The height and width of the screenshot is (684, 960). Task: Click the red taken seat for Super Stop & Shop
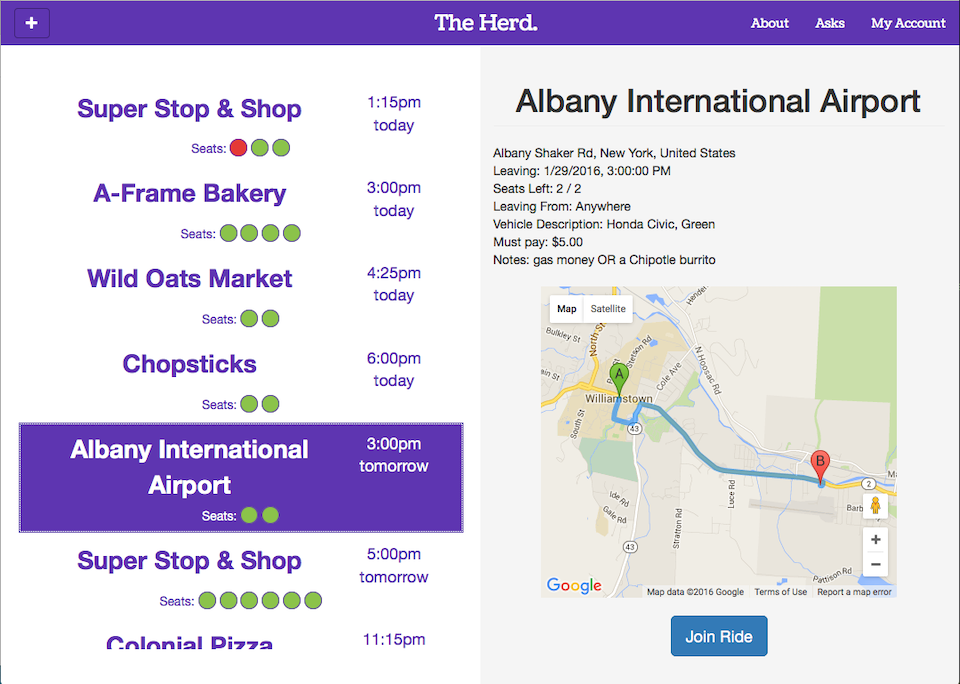click(x=239, y=148)
